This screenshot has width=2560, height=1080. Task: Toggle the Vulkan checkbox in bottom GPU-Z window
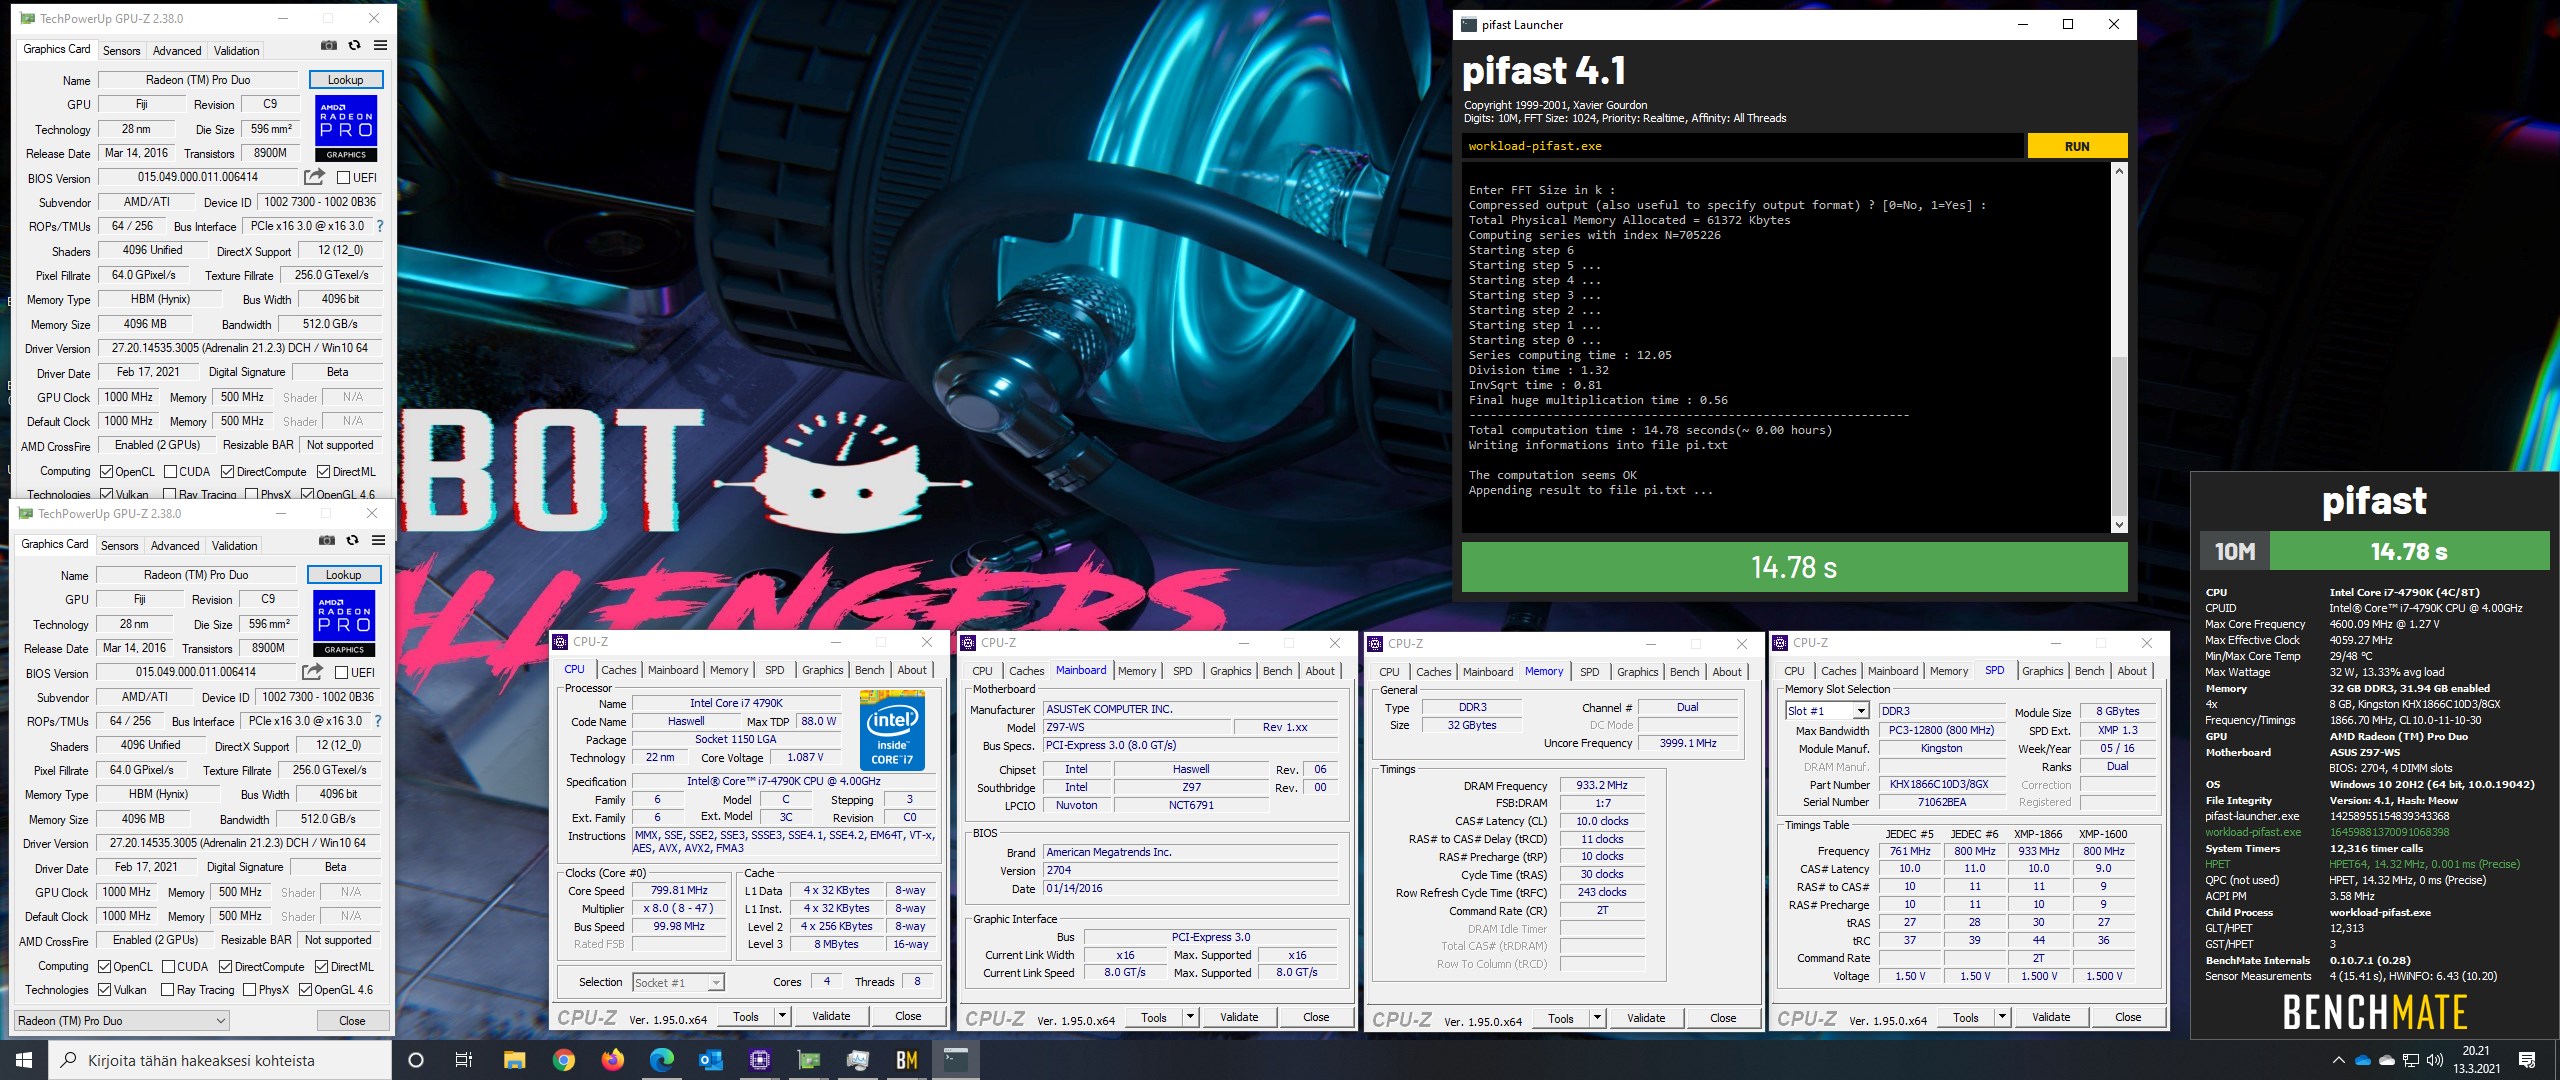[x=105, y=989]
